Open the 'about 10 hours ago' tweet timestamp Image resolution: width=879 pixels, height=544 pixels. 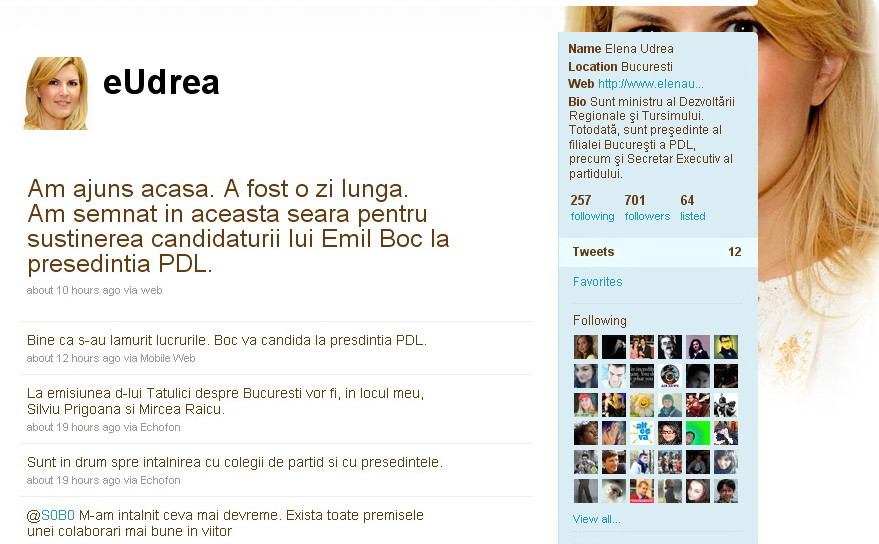[x=73, y=291]
